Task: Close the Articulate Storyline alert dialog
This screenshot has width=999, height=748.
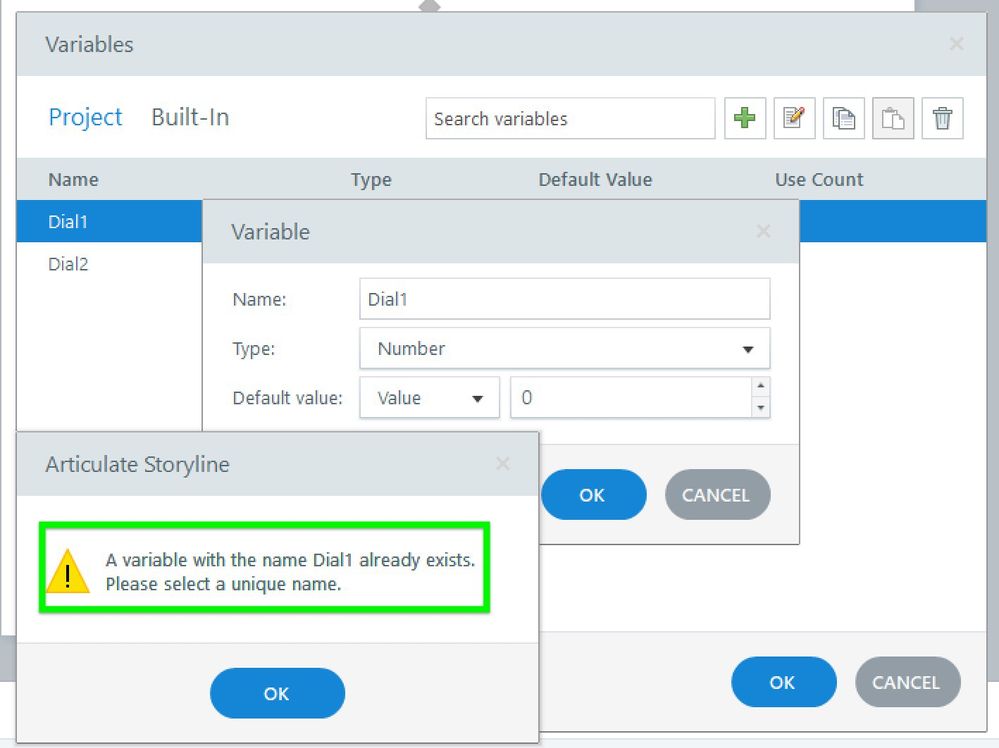Action: [x=503, y=463]
